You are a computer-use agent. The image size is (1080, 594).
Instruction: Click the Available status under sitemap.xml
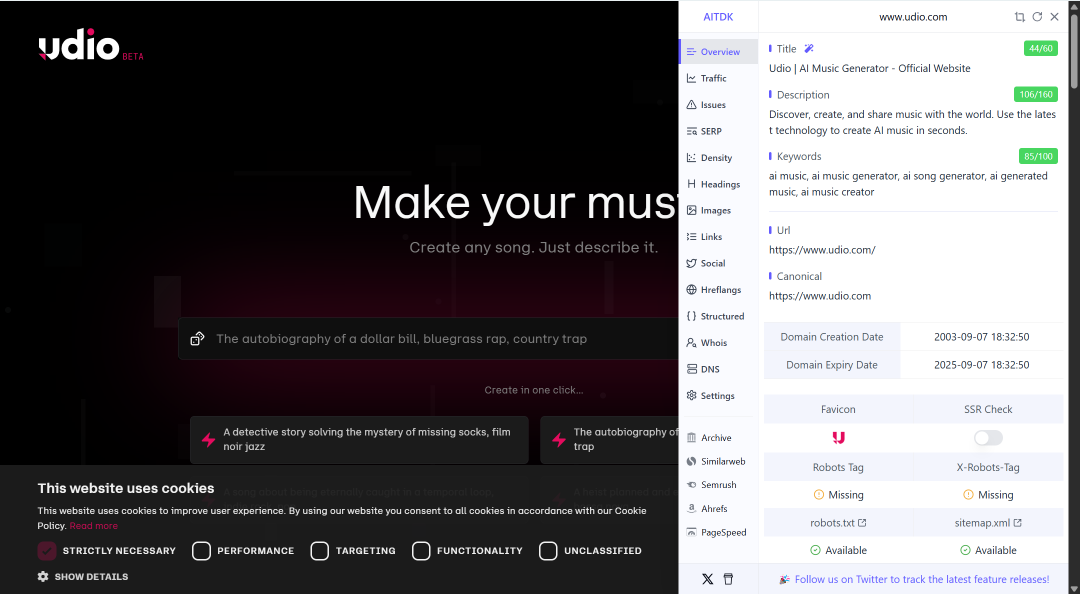point(988,550)
